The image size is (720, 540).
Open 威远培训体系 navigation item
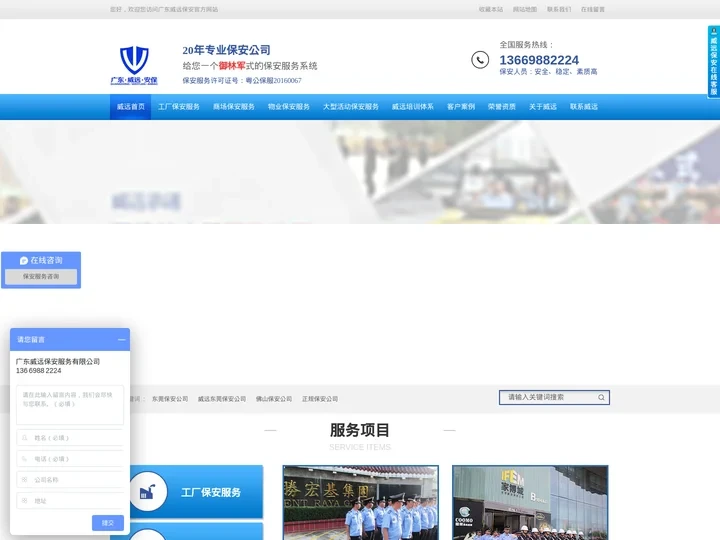click(413, 107)
